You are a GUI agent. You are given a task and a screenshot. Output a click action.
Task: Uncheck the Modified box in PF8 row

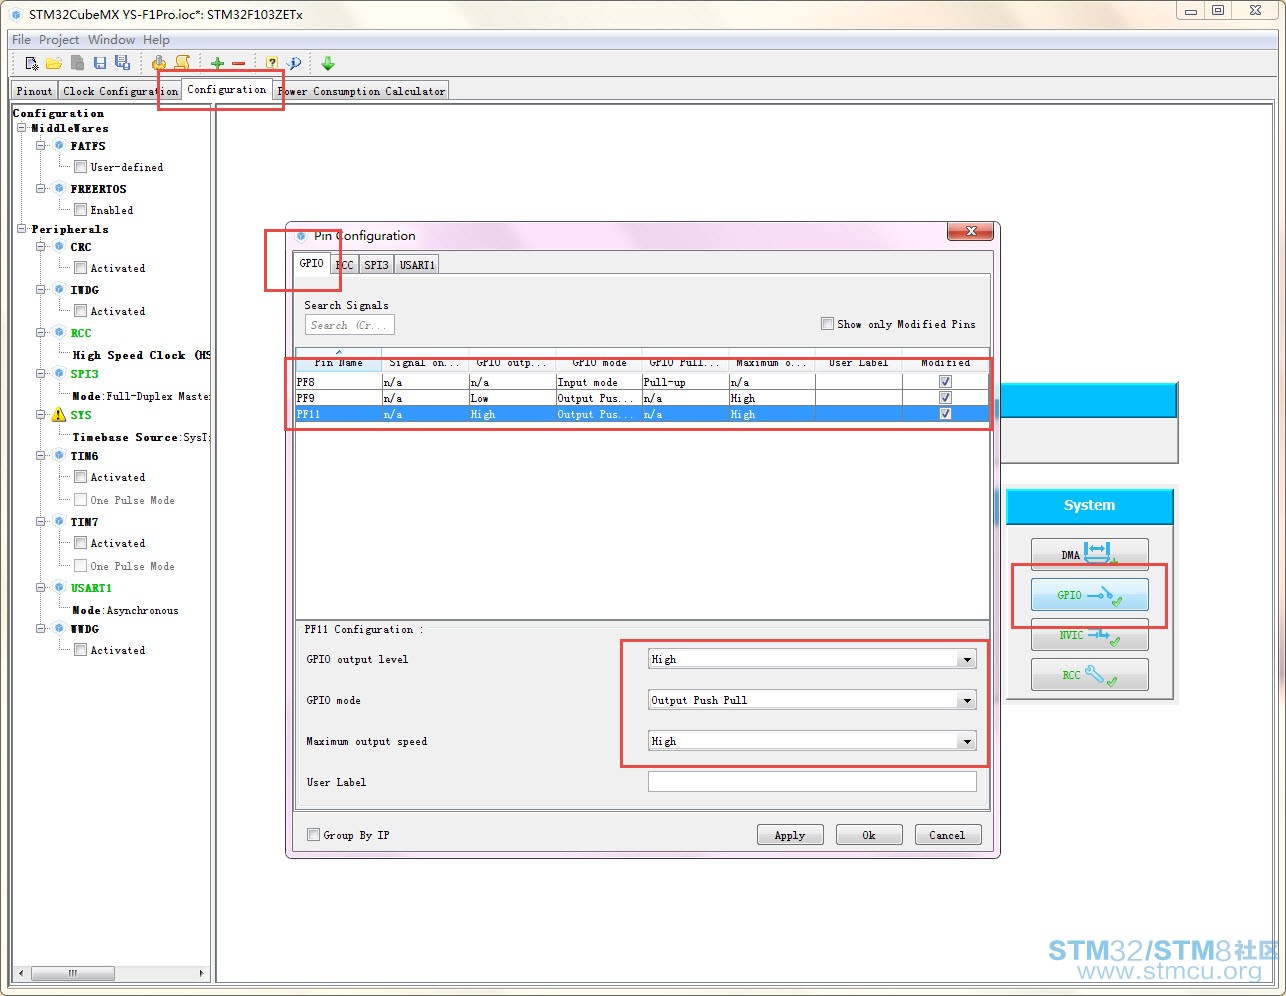coord(945,382)
